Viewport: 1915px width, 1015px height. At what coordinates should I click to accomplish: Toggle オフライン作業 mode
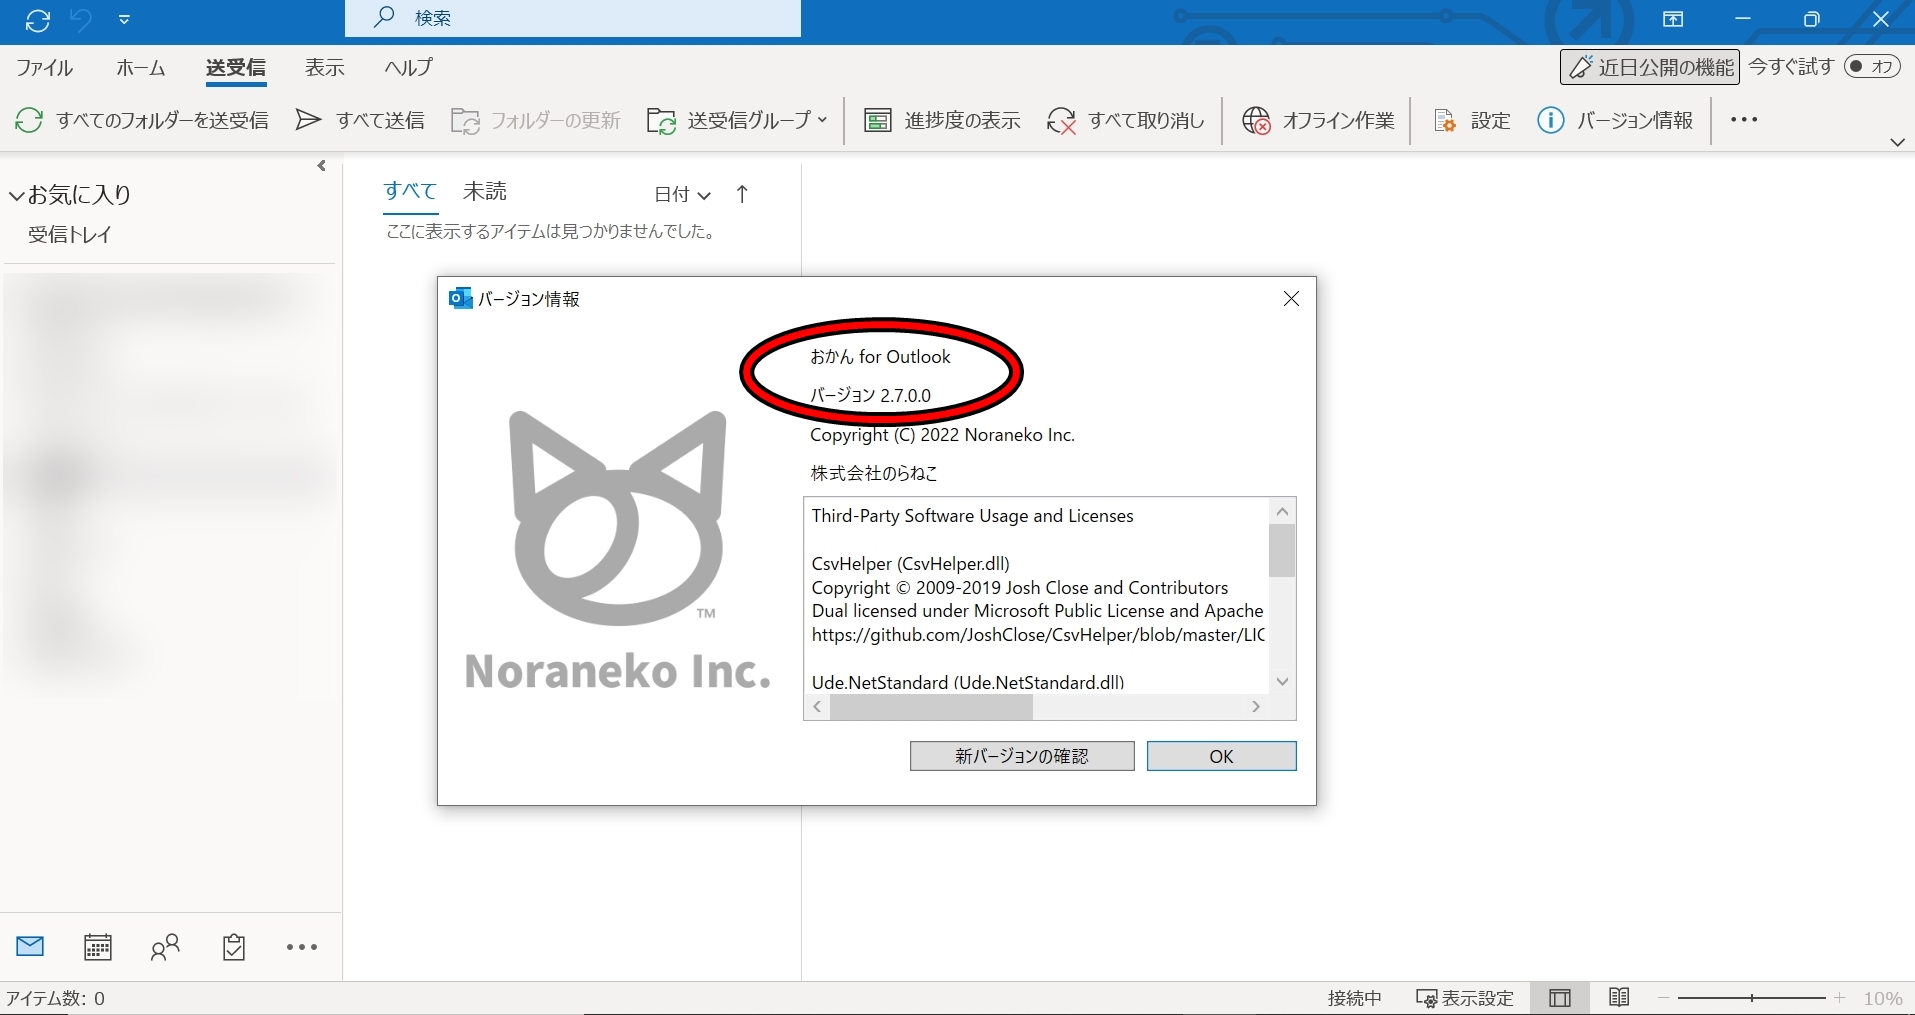[1318, 121]
